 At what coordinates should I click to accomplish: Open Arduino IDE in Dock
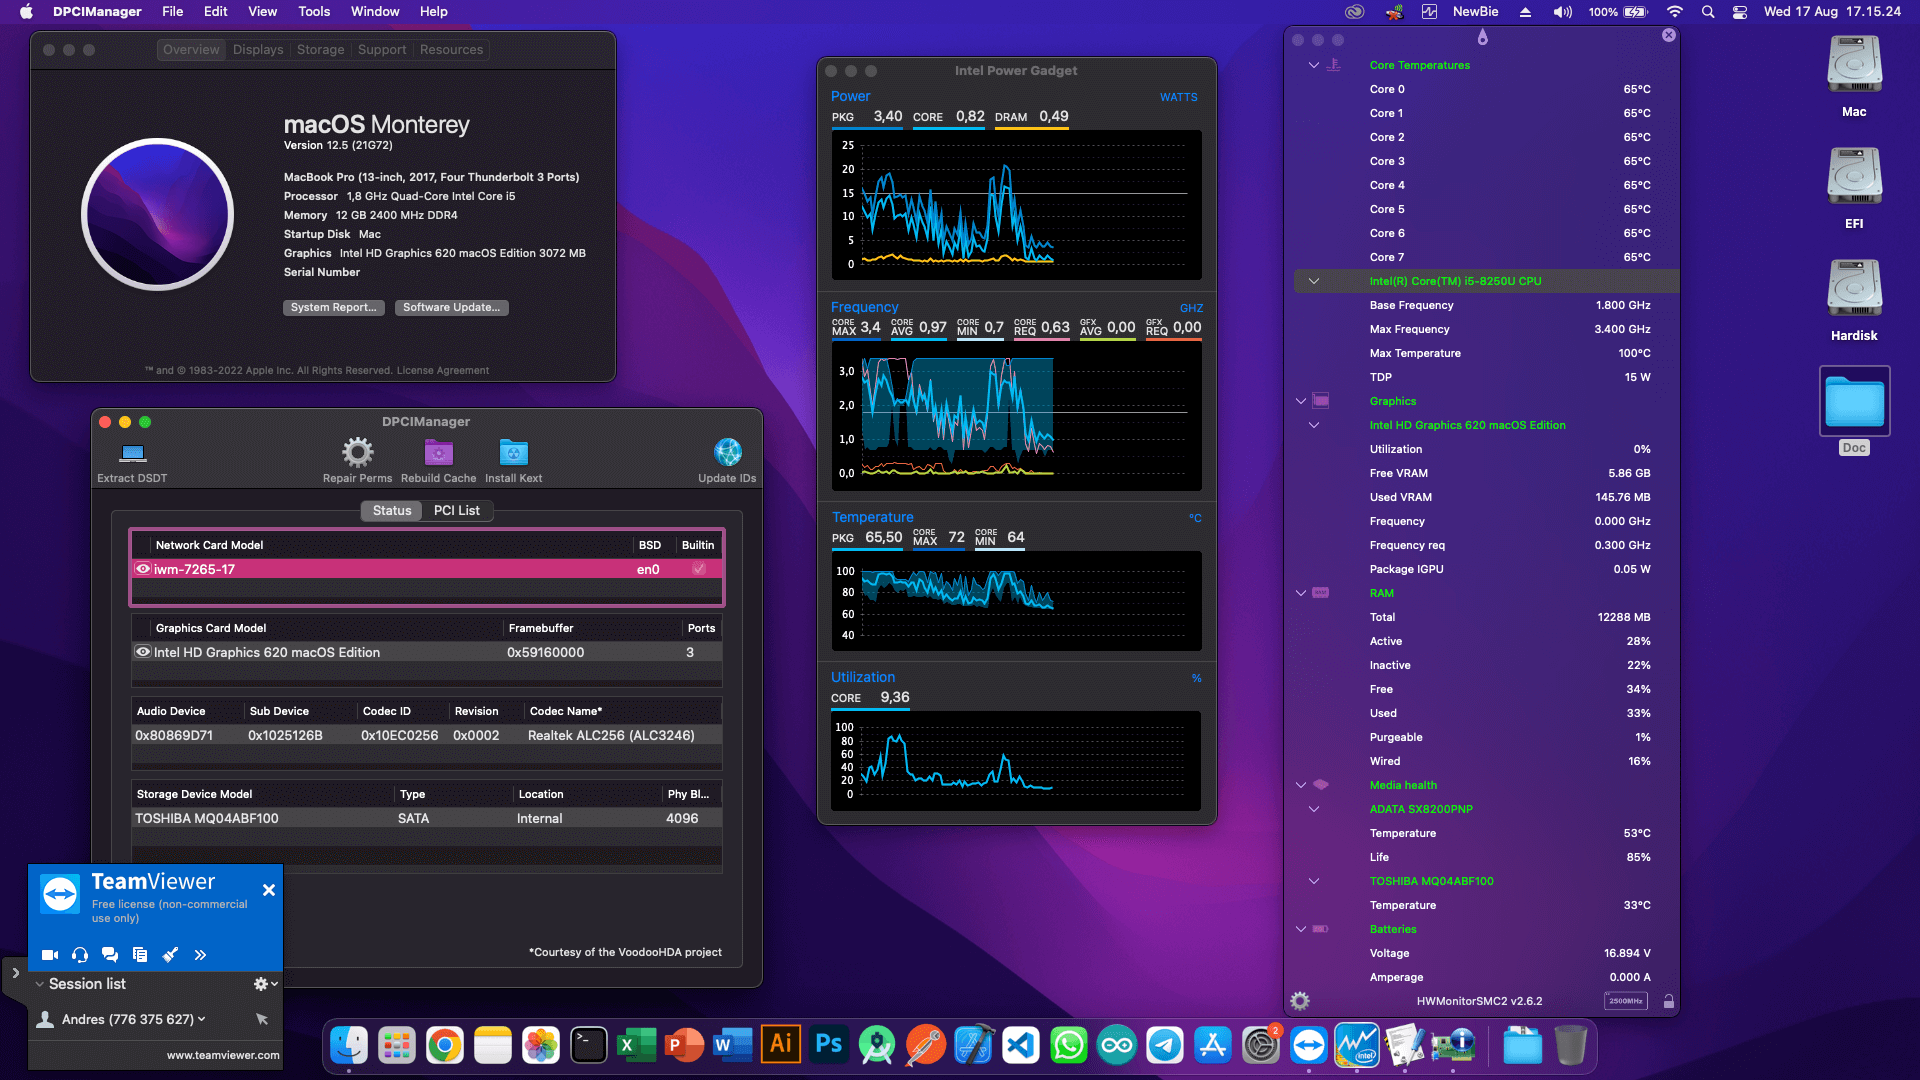[x=1117, y=1046]
